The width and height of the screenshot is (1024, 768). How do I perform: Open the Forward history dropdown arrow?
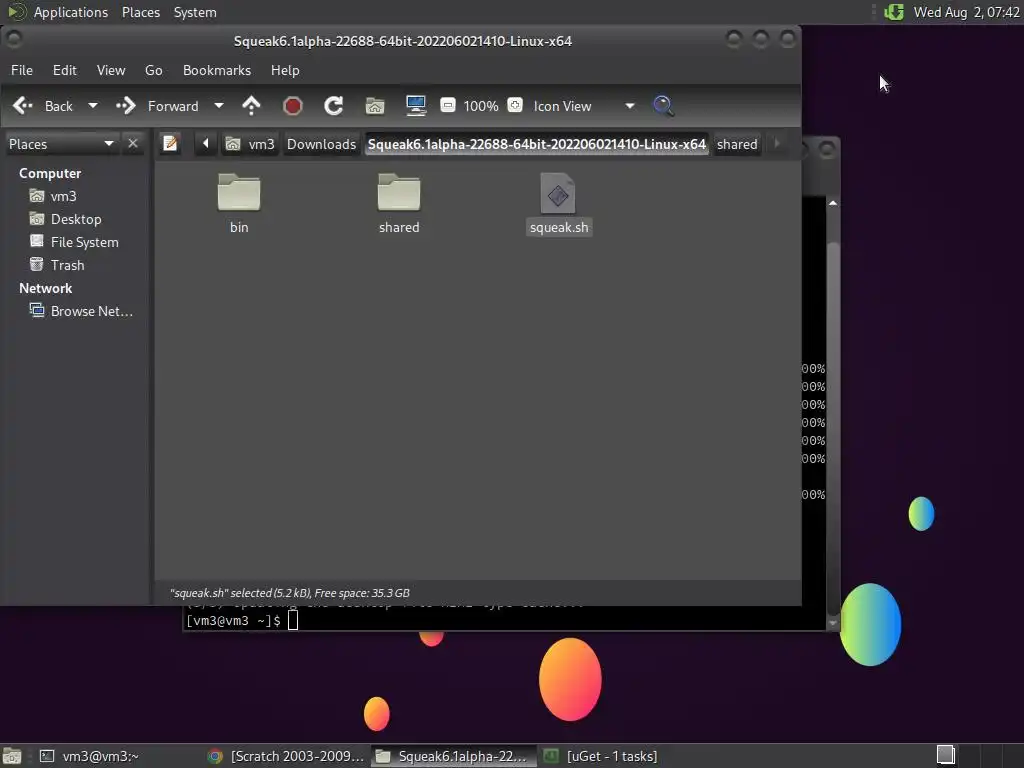219,106
